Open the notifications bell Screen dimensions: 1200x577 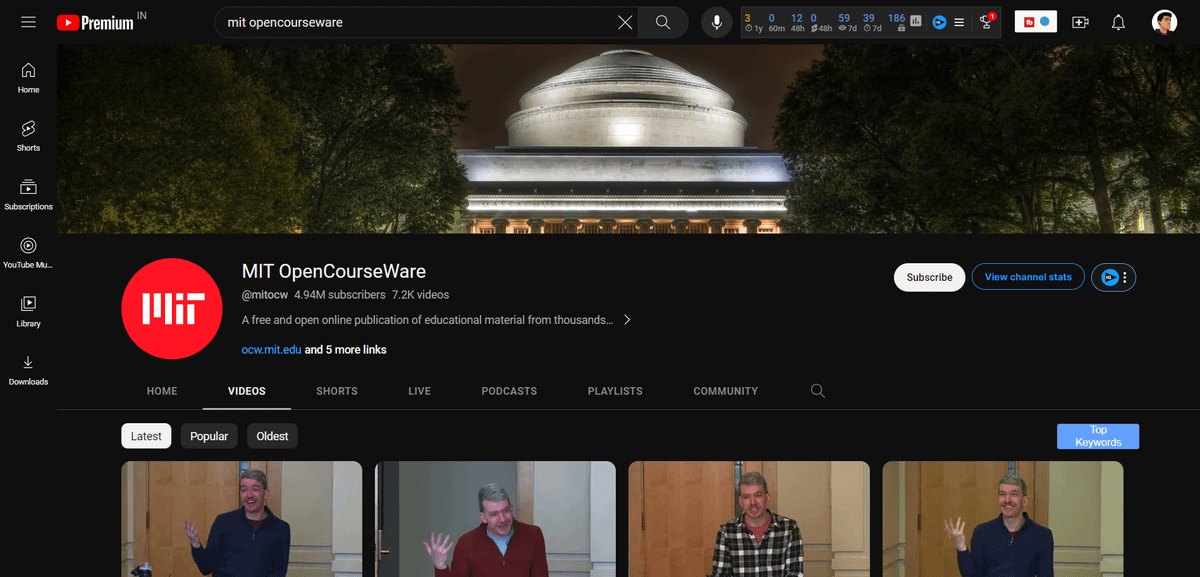click(1119, 22)
